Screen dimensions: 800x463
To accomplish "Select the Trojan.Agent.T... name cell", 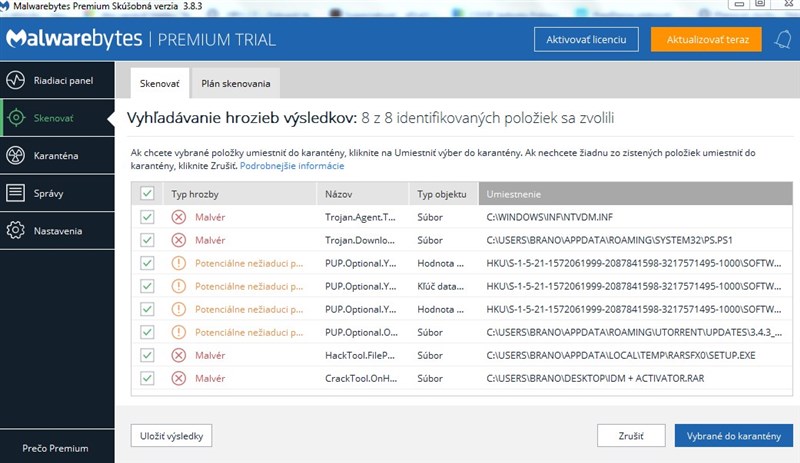I will [360, 217].
